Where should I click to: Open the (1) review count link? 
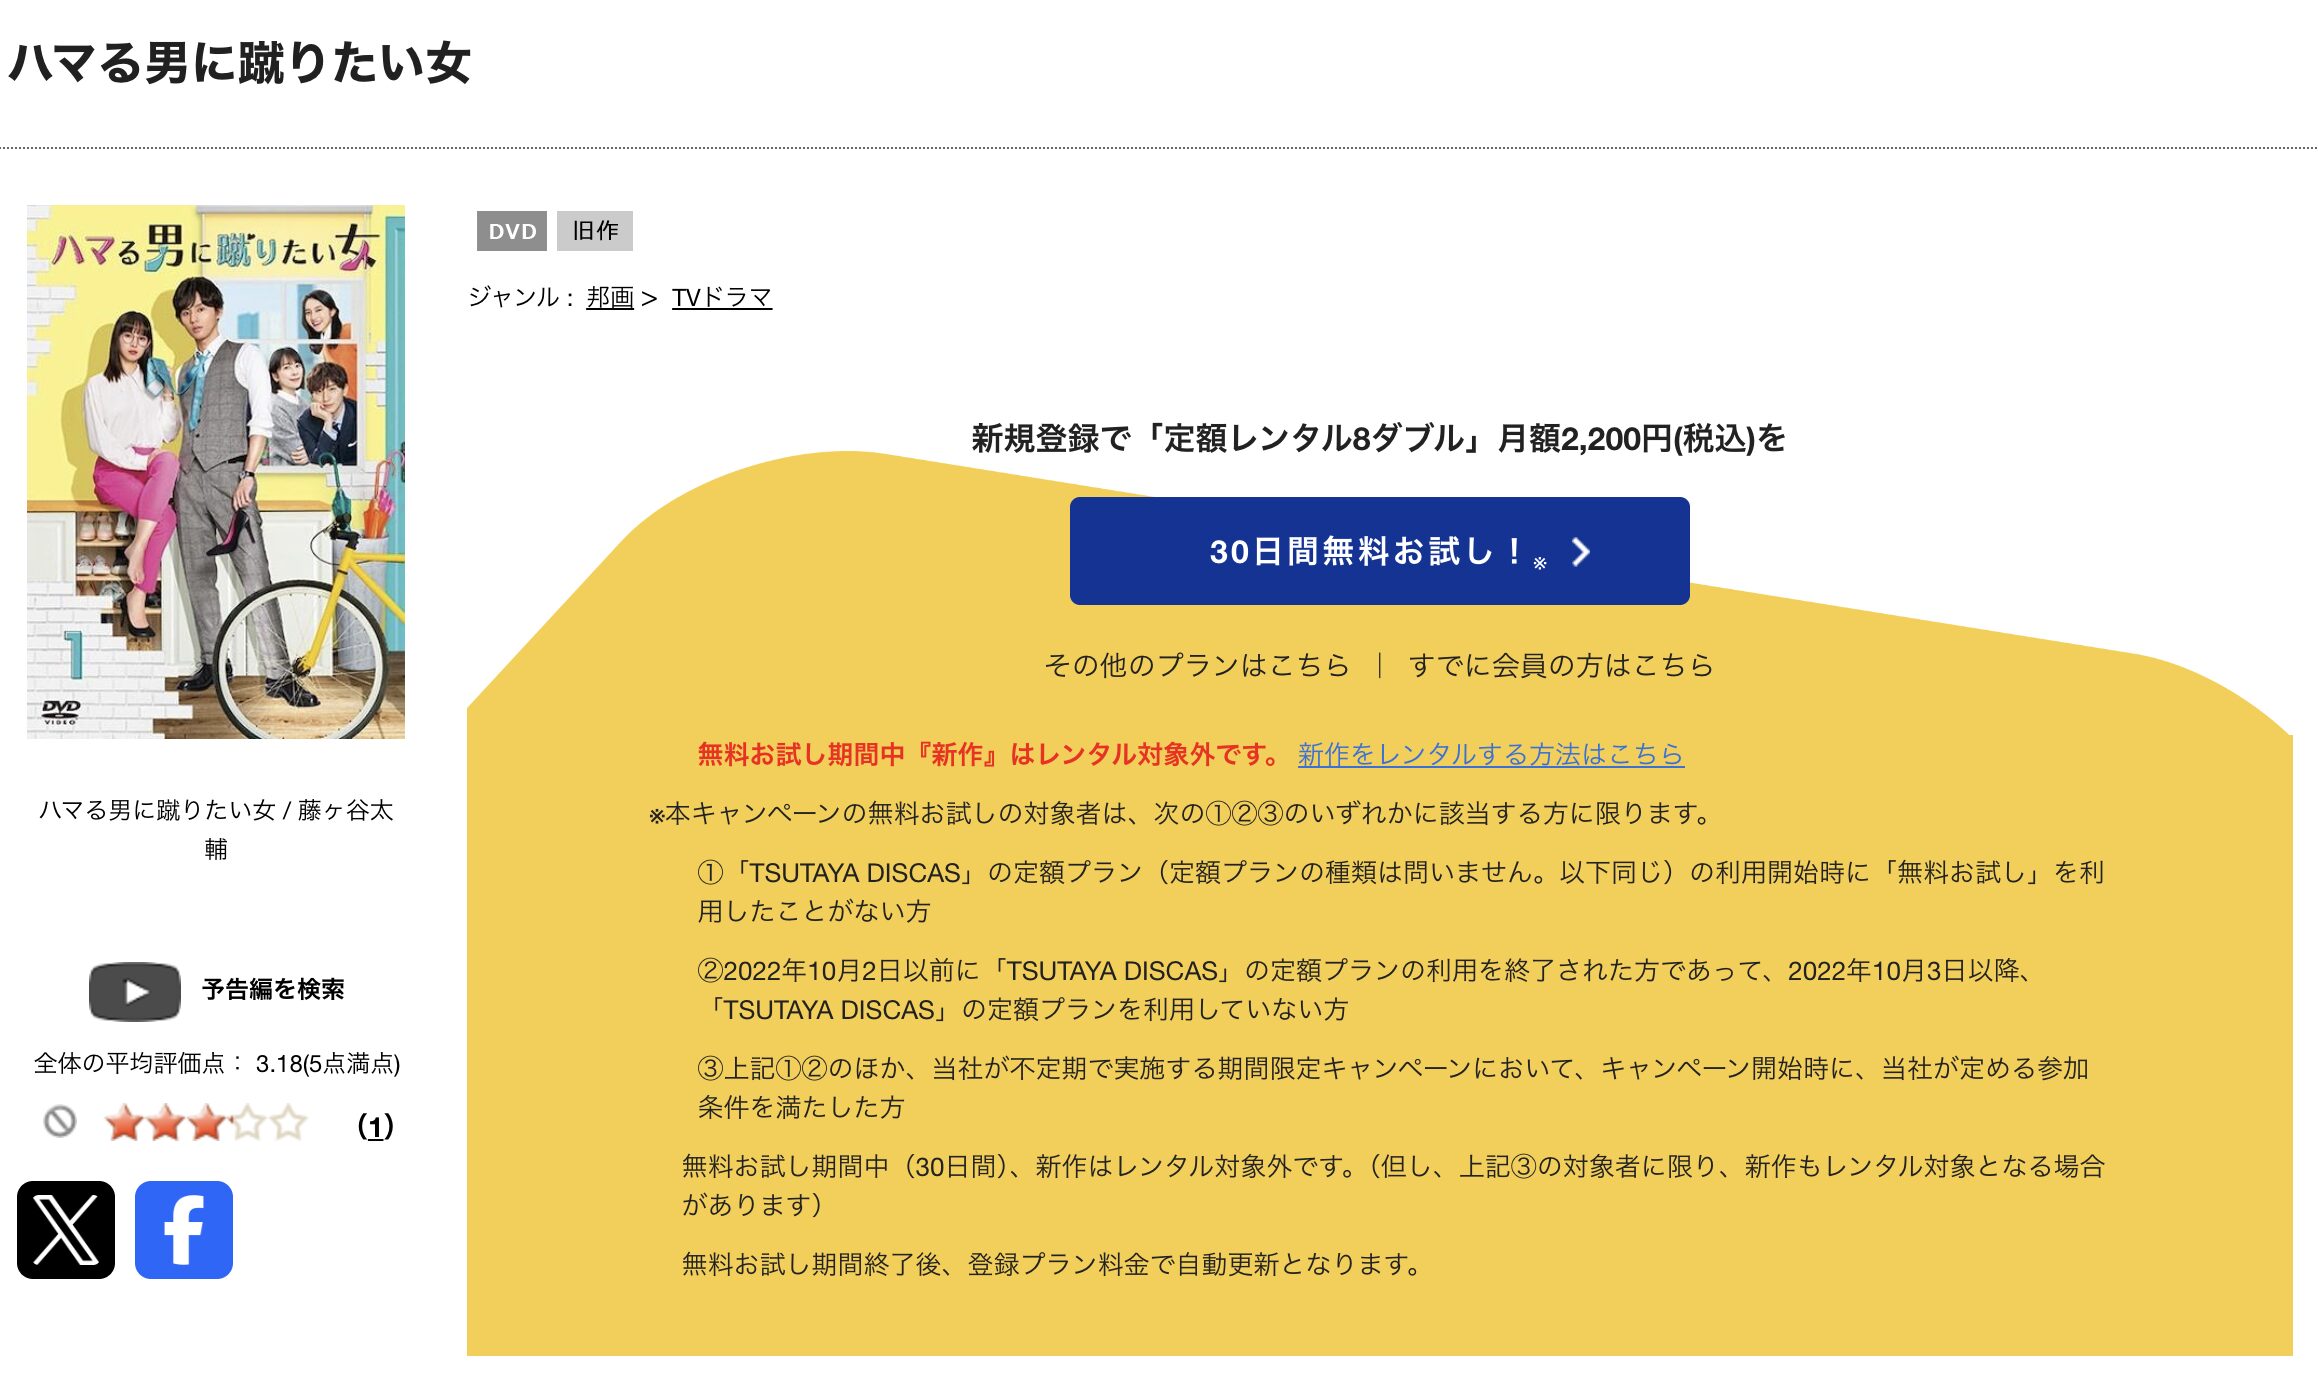pos(376,1127)
